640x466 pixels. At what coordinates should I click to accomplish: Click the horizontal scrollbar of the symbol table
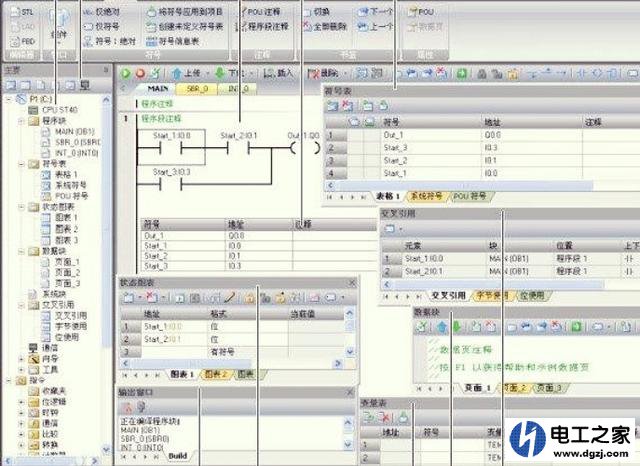[x=459, y=186]
